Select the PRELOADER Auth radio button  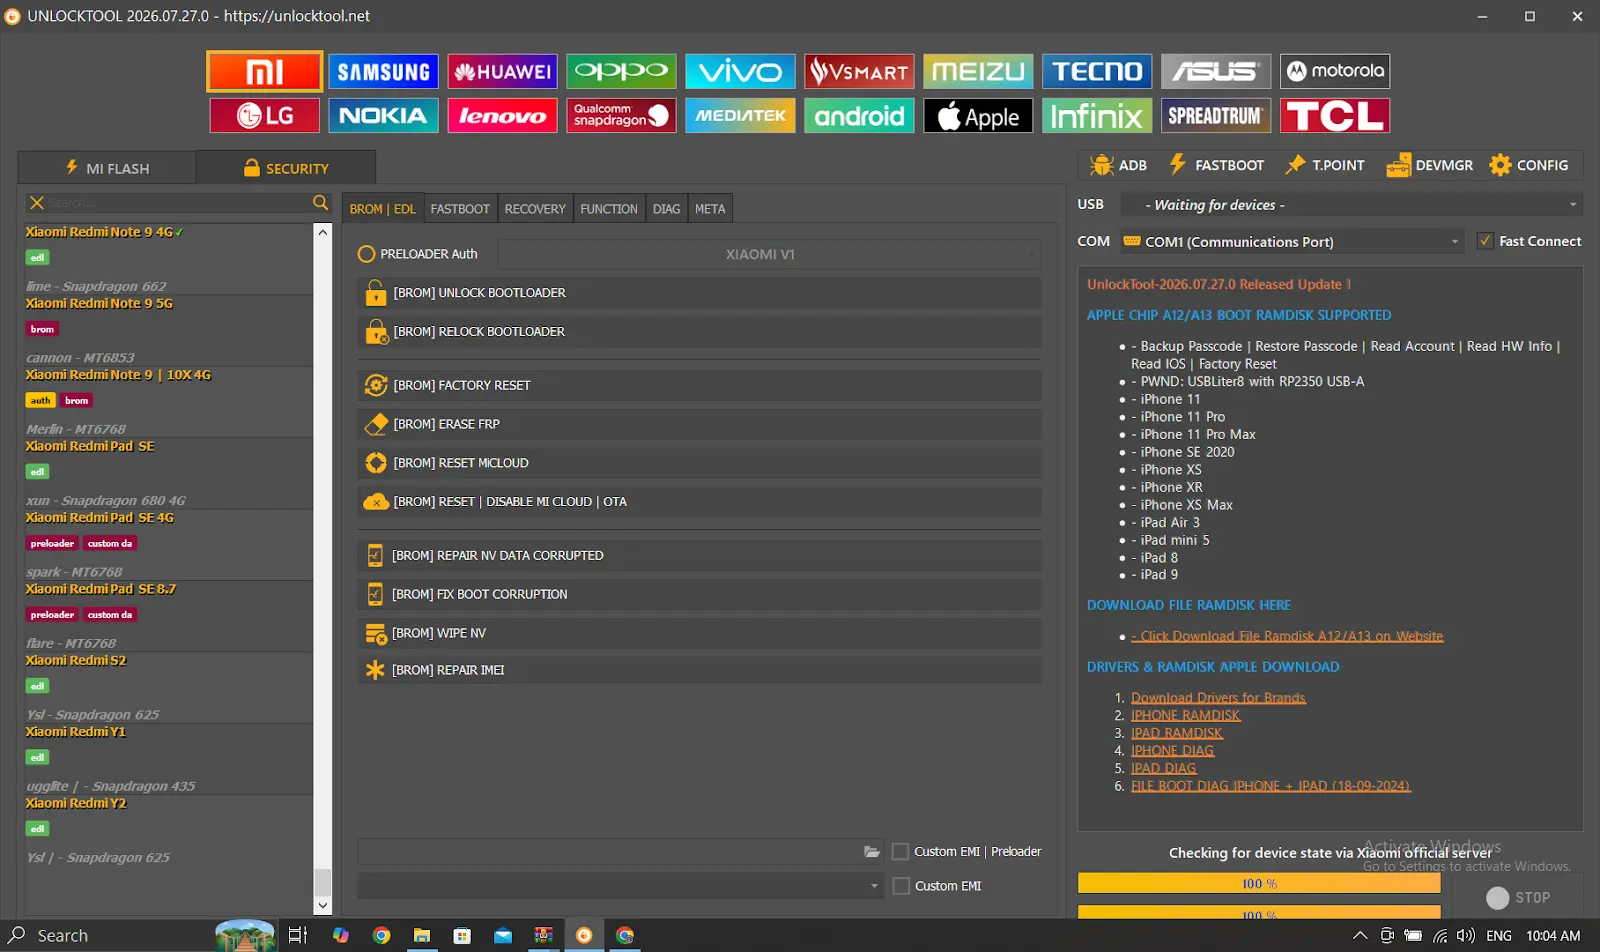point(366,254)
